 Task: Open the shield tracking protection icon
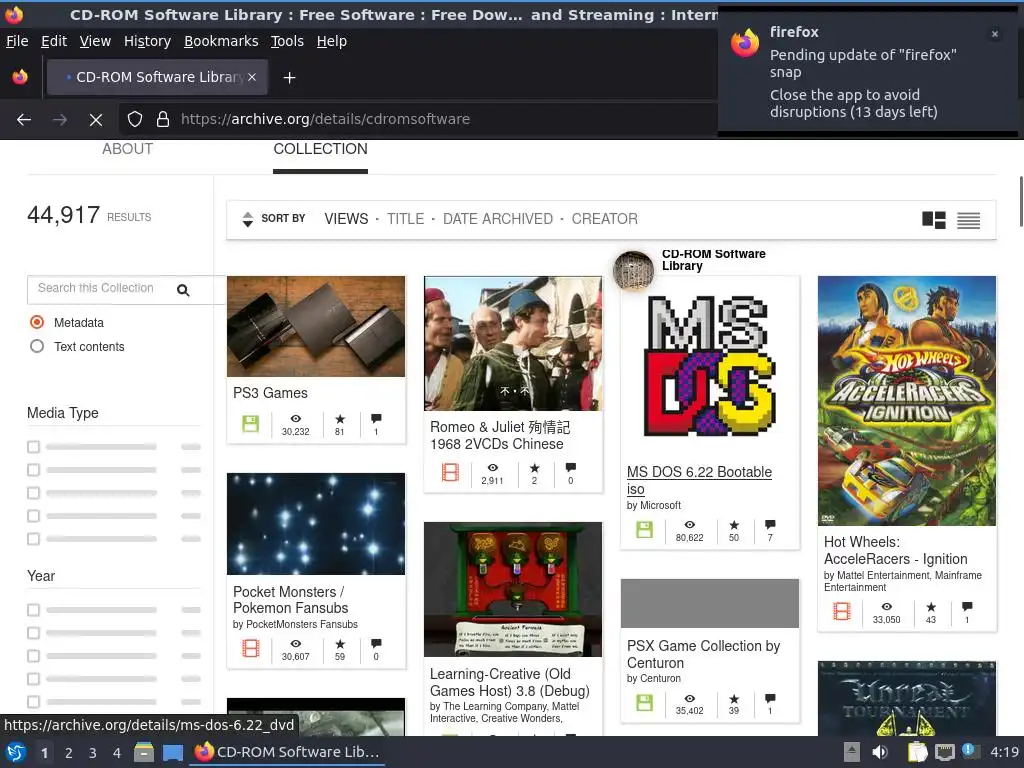click(x=135, y=120)
